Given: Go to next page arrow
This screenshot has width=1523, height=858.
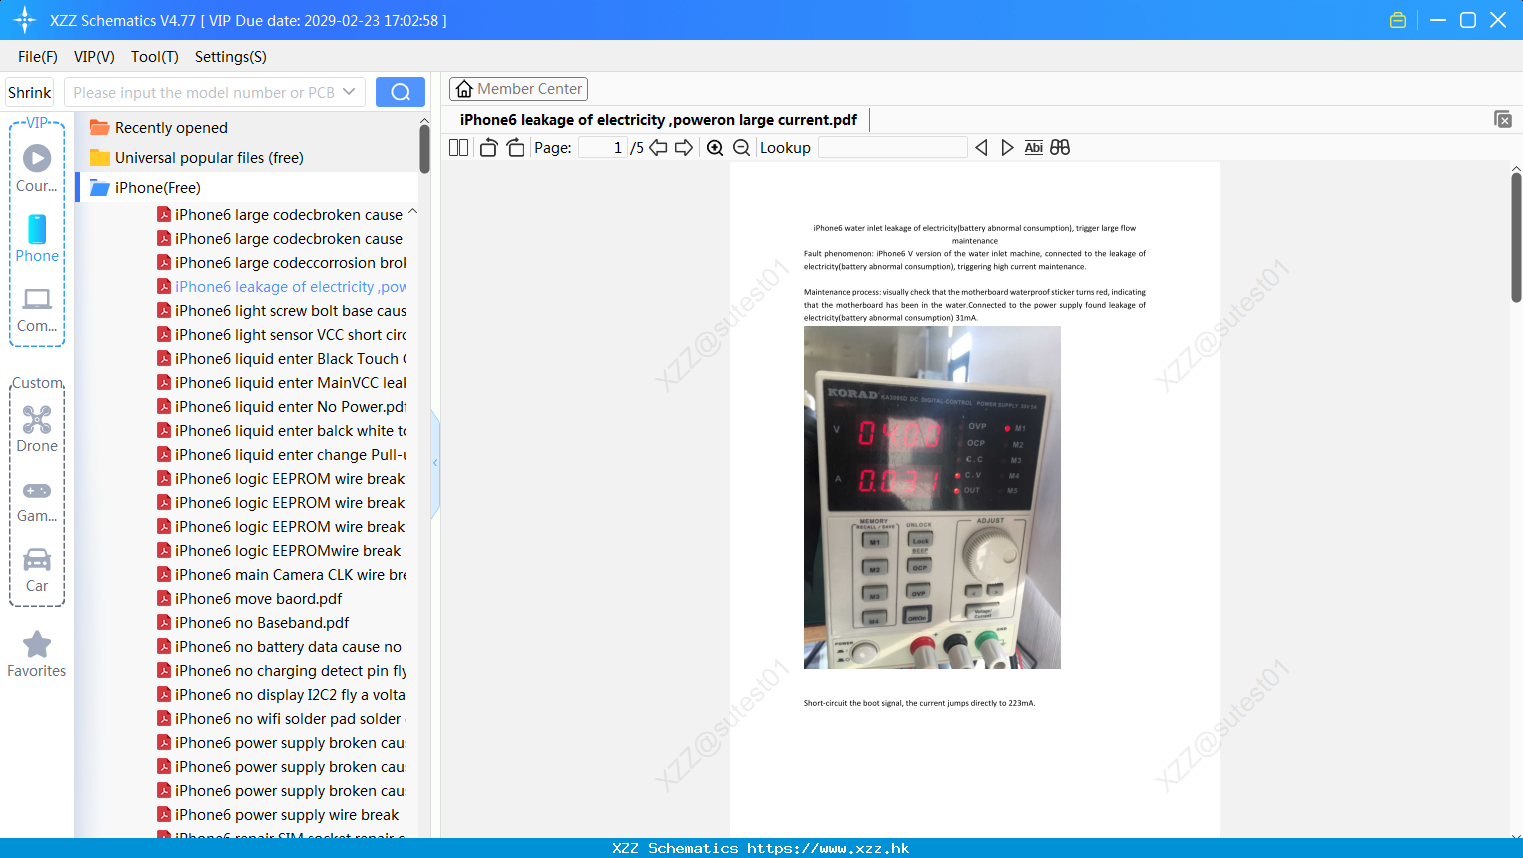Looking at the screenshot, I should (x=684, y=148).
